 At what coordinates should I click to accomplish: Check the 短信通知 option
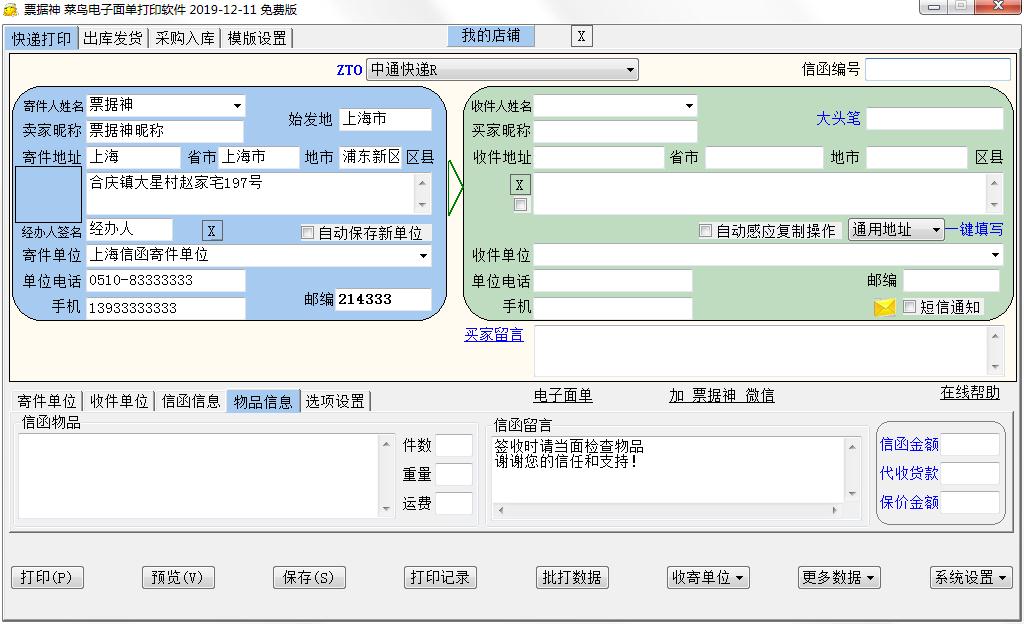coord(909,307)
